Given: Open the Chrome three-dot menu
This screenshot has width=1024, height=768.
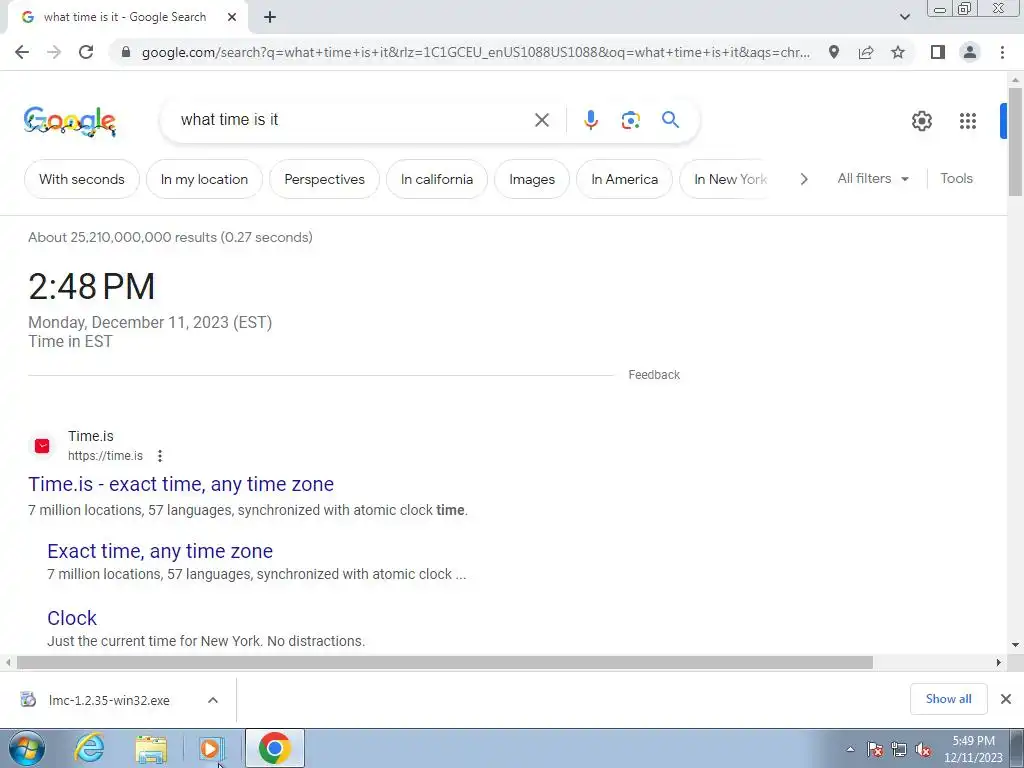Looking at the screenshot, I should point(1002,52).
